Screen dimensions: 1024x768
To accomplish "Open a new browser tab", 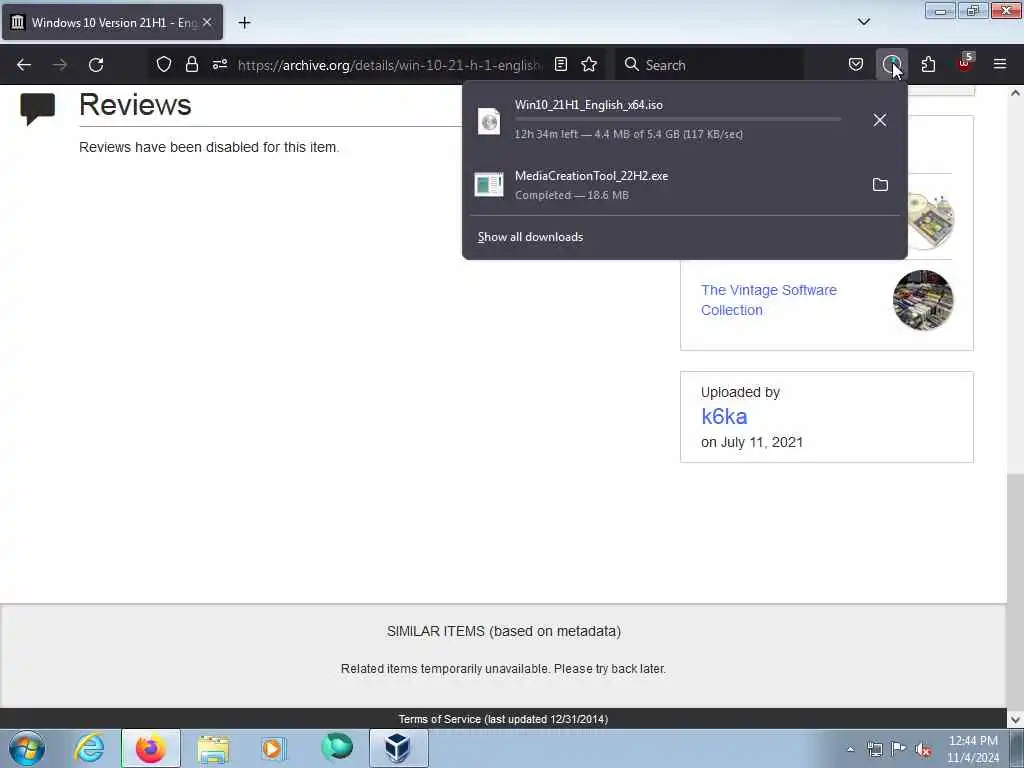I will tap(244, 23).
